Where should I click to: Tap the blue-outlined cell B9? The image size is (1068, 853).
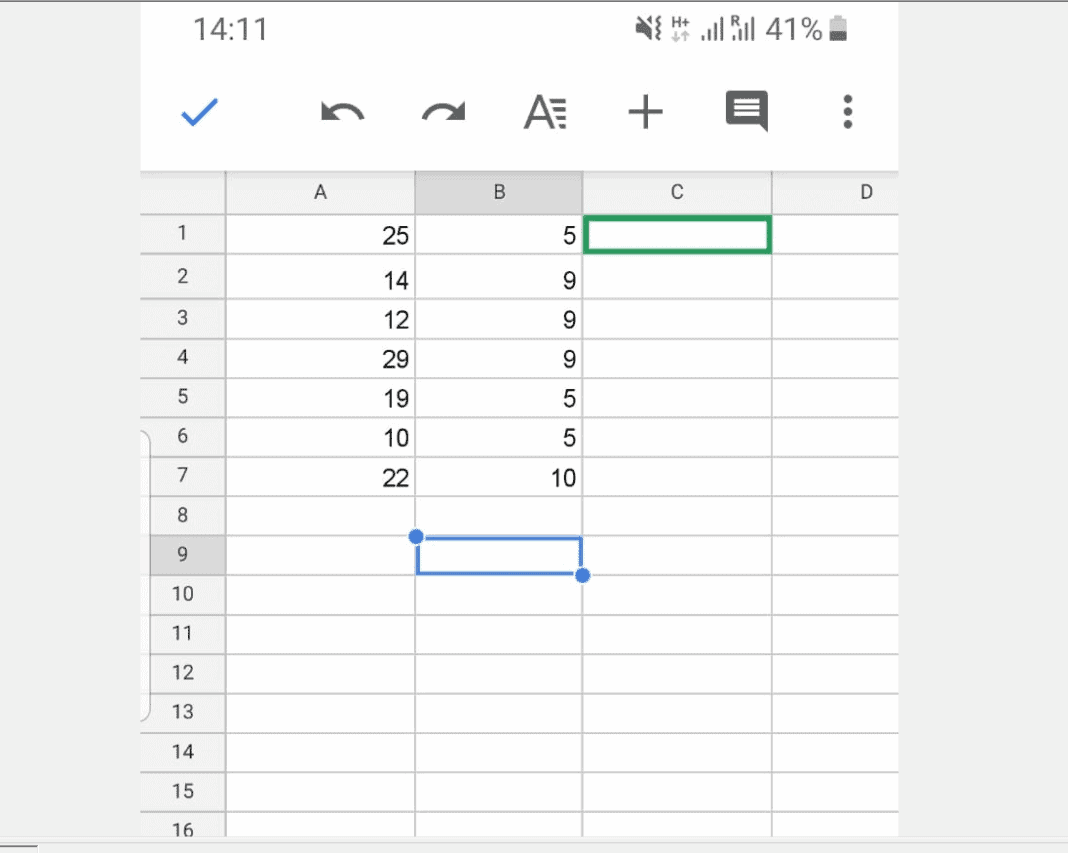[499, 556]
